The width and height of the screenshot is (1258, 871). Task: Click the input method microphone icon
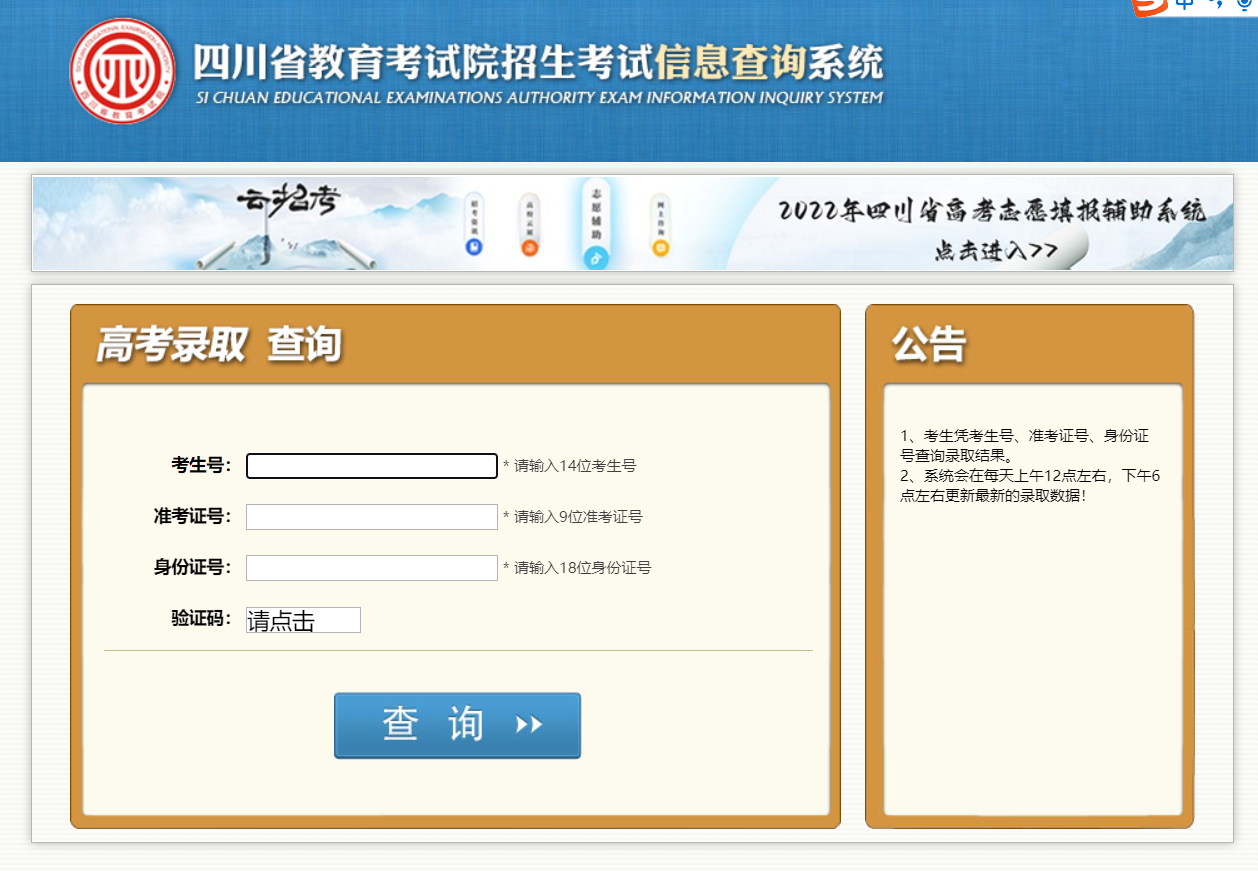[1243, 5]
